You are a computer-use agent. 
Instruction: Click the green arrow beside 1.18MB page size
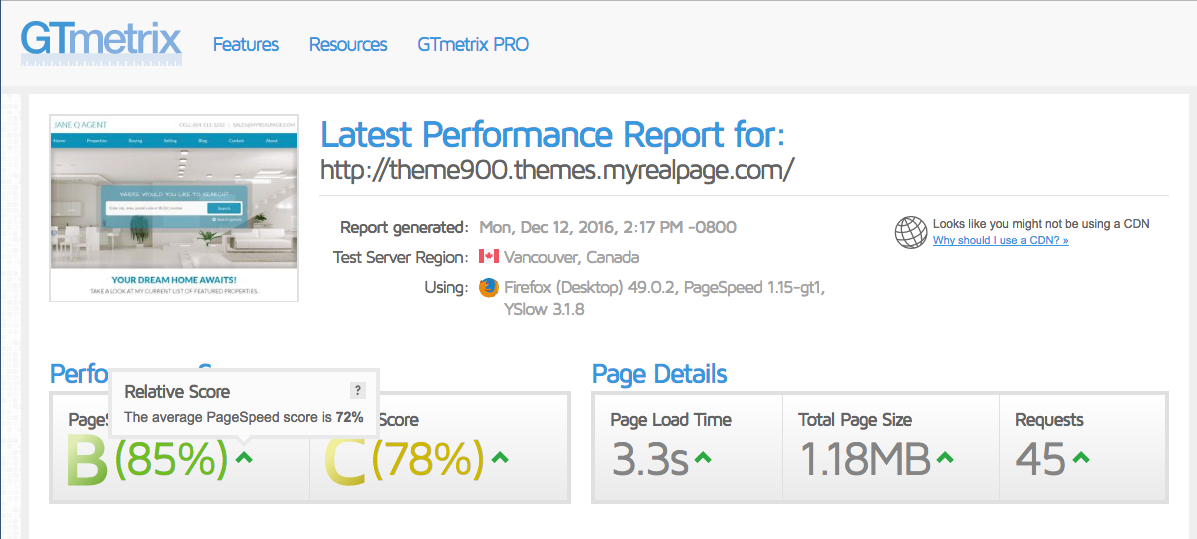point(945,457)
